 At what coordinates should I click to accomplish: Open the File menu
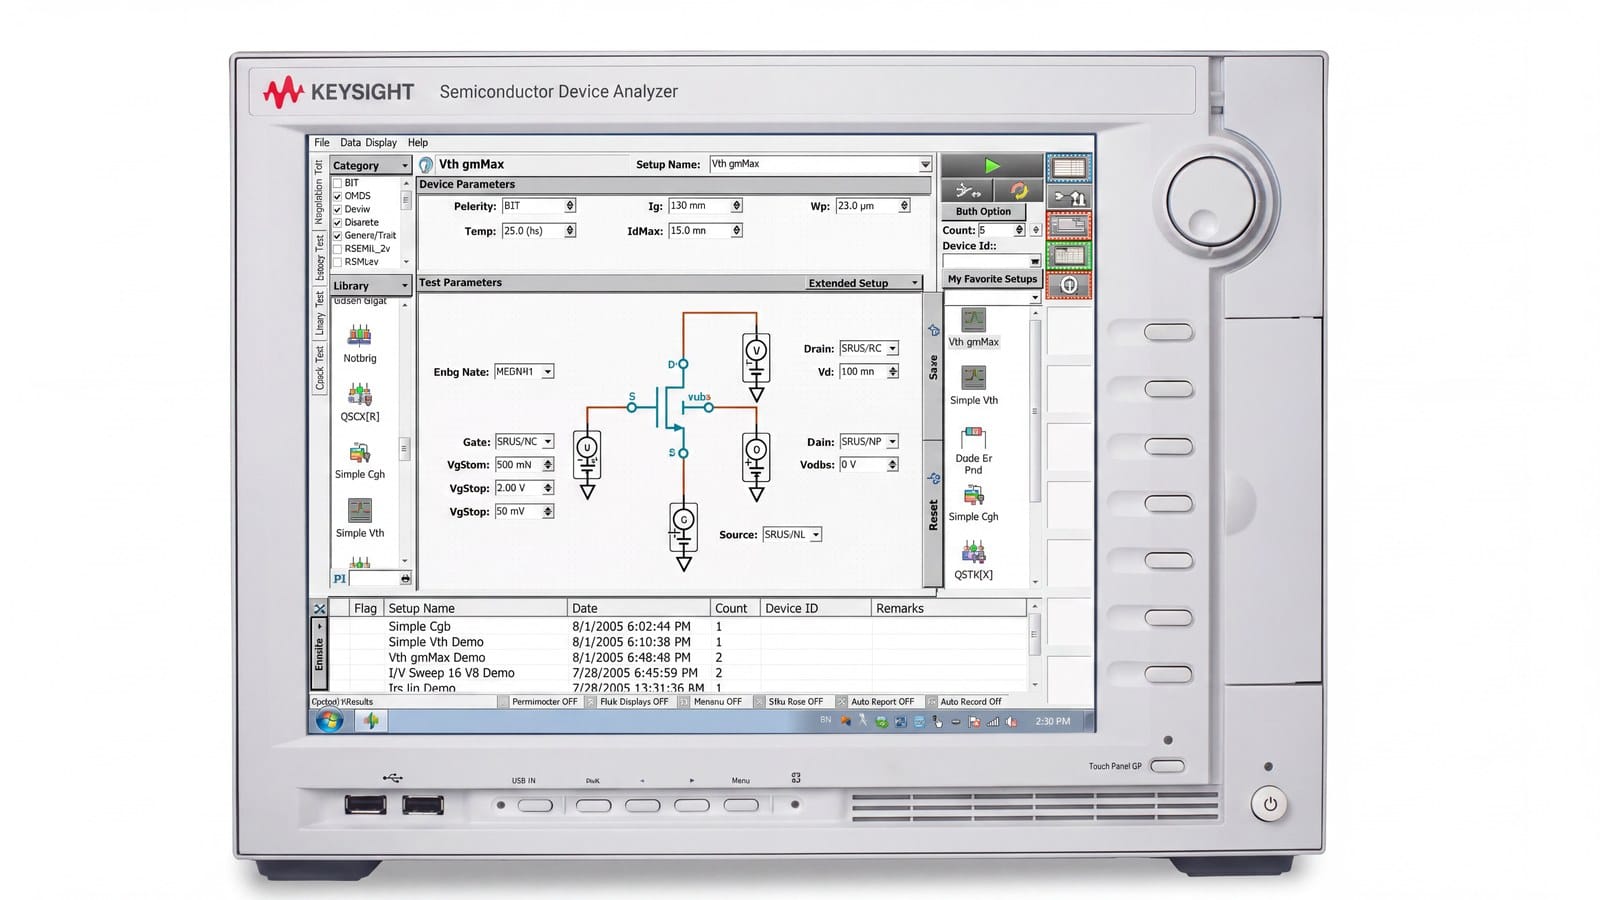(x=322, y=143)
